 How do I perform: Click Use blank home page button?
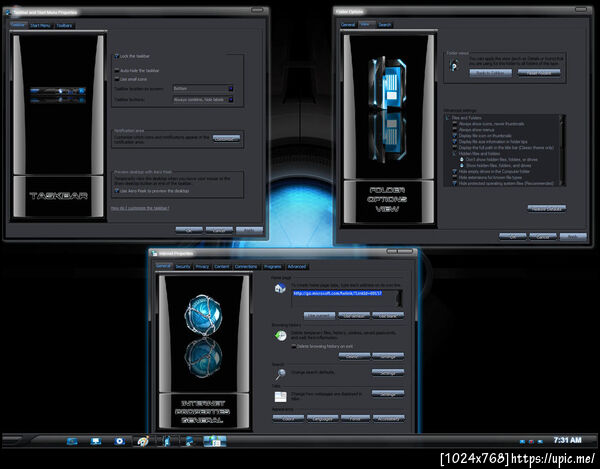coord(388,316)
